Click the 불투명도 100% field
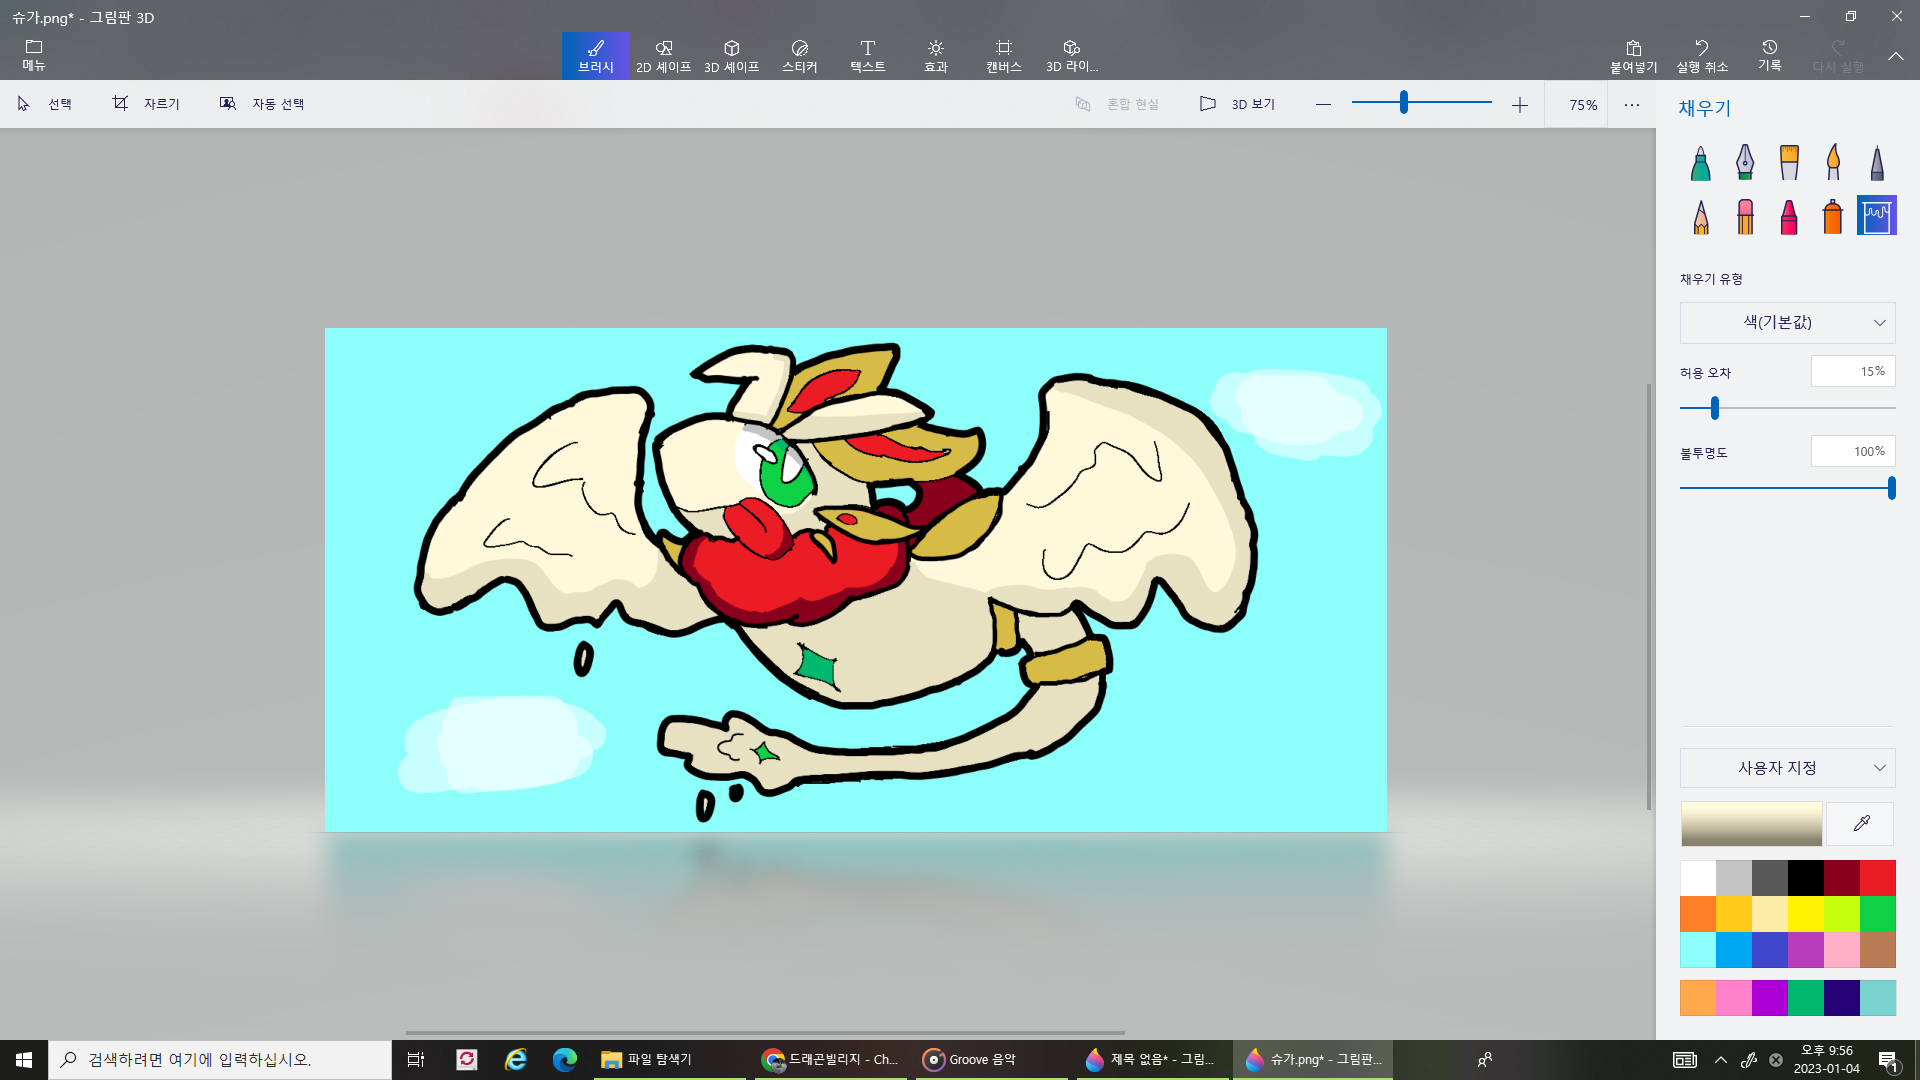 click(x=1852, y=451)
